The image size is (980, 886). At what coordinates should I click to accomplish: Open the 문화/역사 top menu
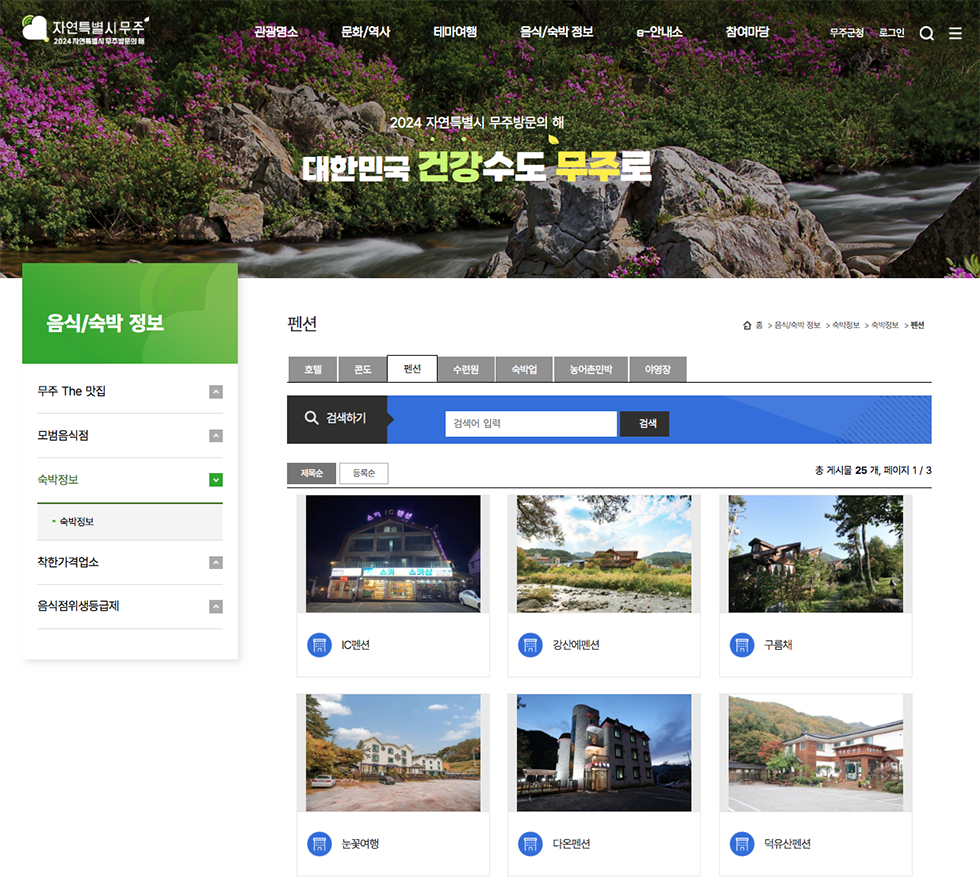click(x=366, y=31)
